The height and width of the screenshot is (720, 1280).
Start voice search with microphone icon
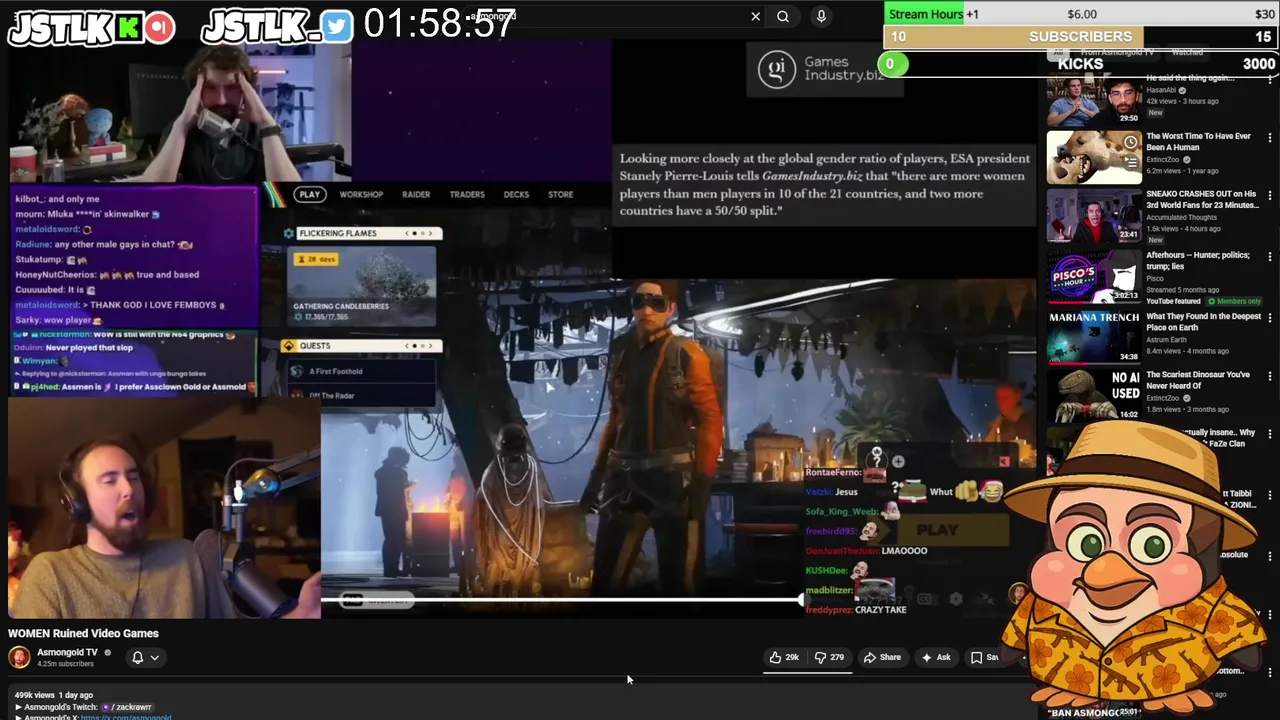tap(821, 16)
